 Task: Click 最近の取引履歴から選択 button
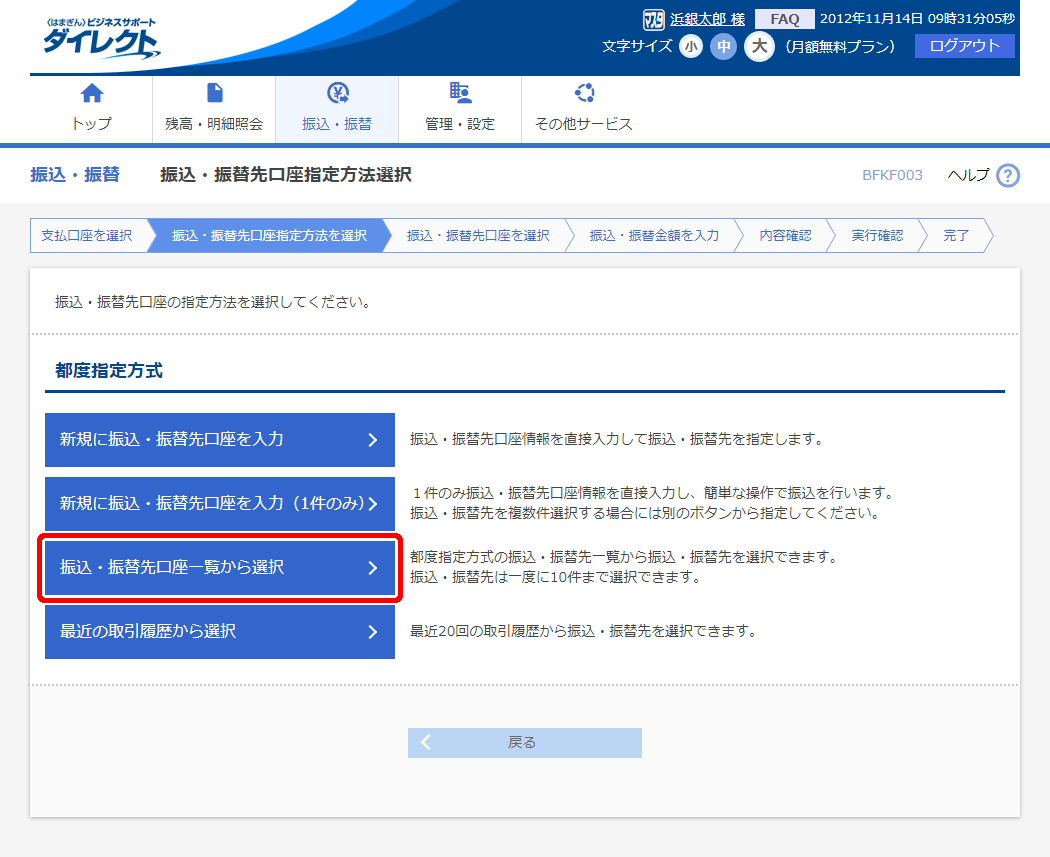(220, 632)
